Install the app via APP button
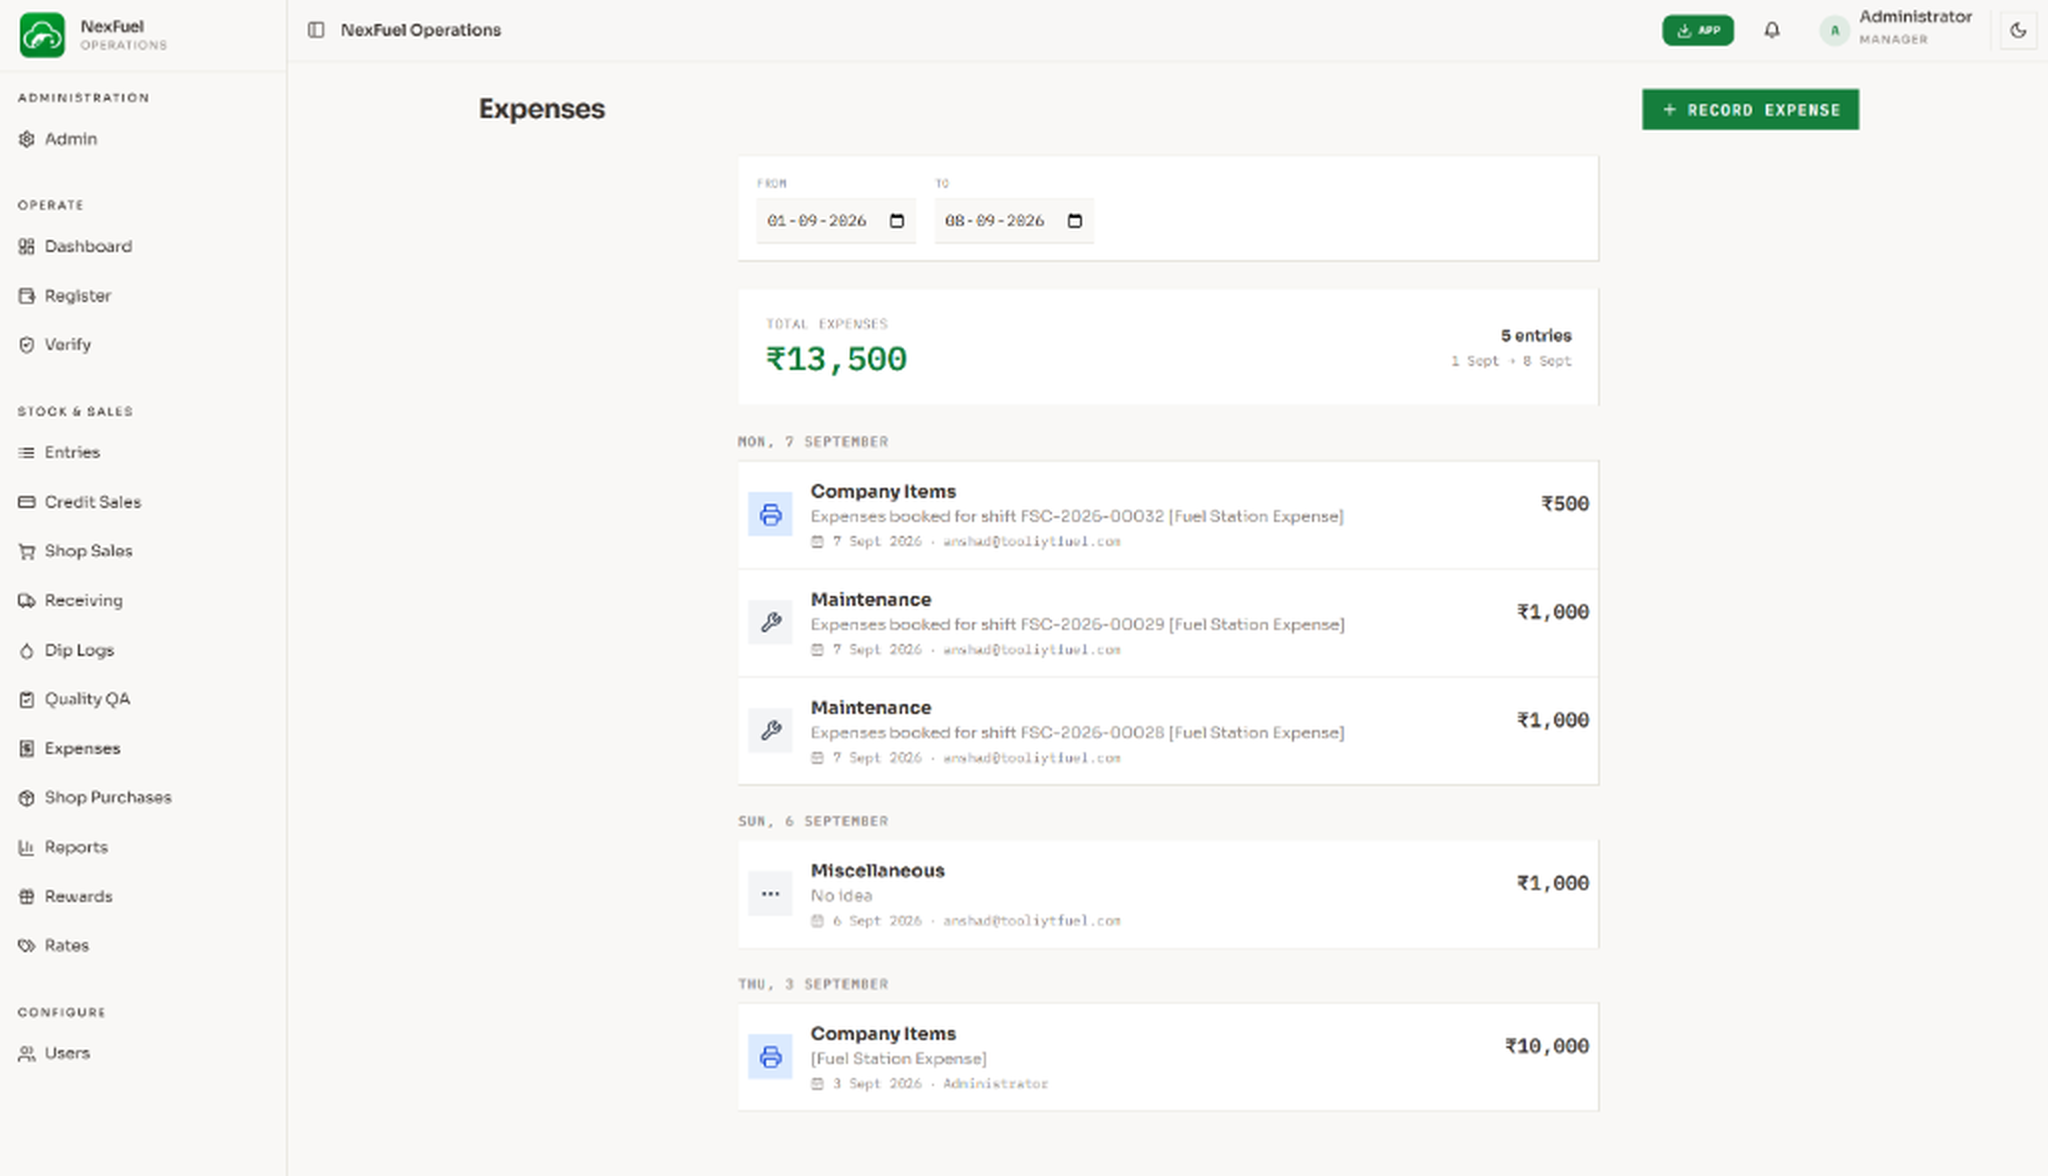The height and width of the screenshot is (1176, 2048). [x=1698, y=30]
